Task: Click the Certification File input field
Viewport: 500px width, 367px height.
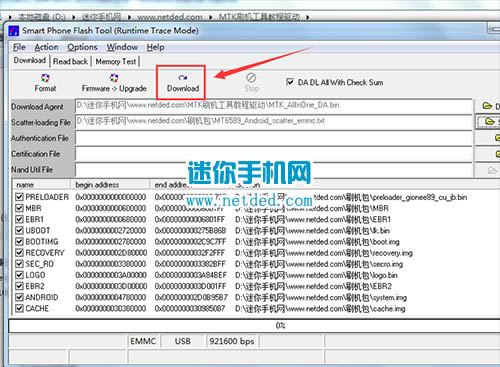Action: [274, 153]
